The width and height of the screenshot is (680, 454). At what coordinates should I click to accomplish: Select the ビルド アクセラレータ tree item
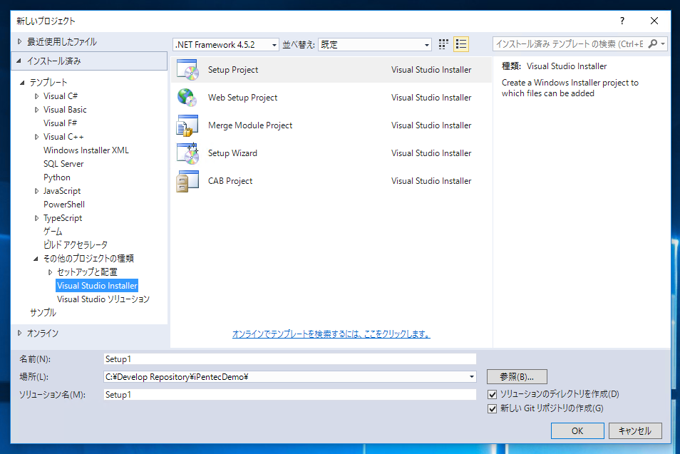pos(75,245)
